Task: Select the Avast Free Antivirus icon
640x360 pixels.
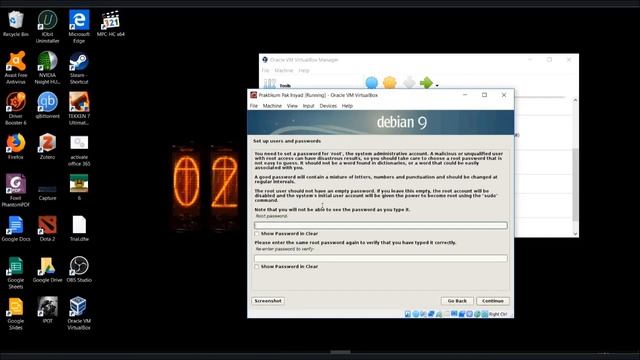Action: click(16, 68)
